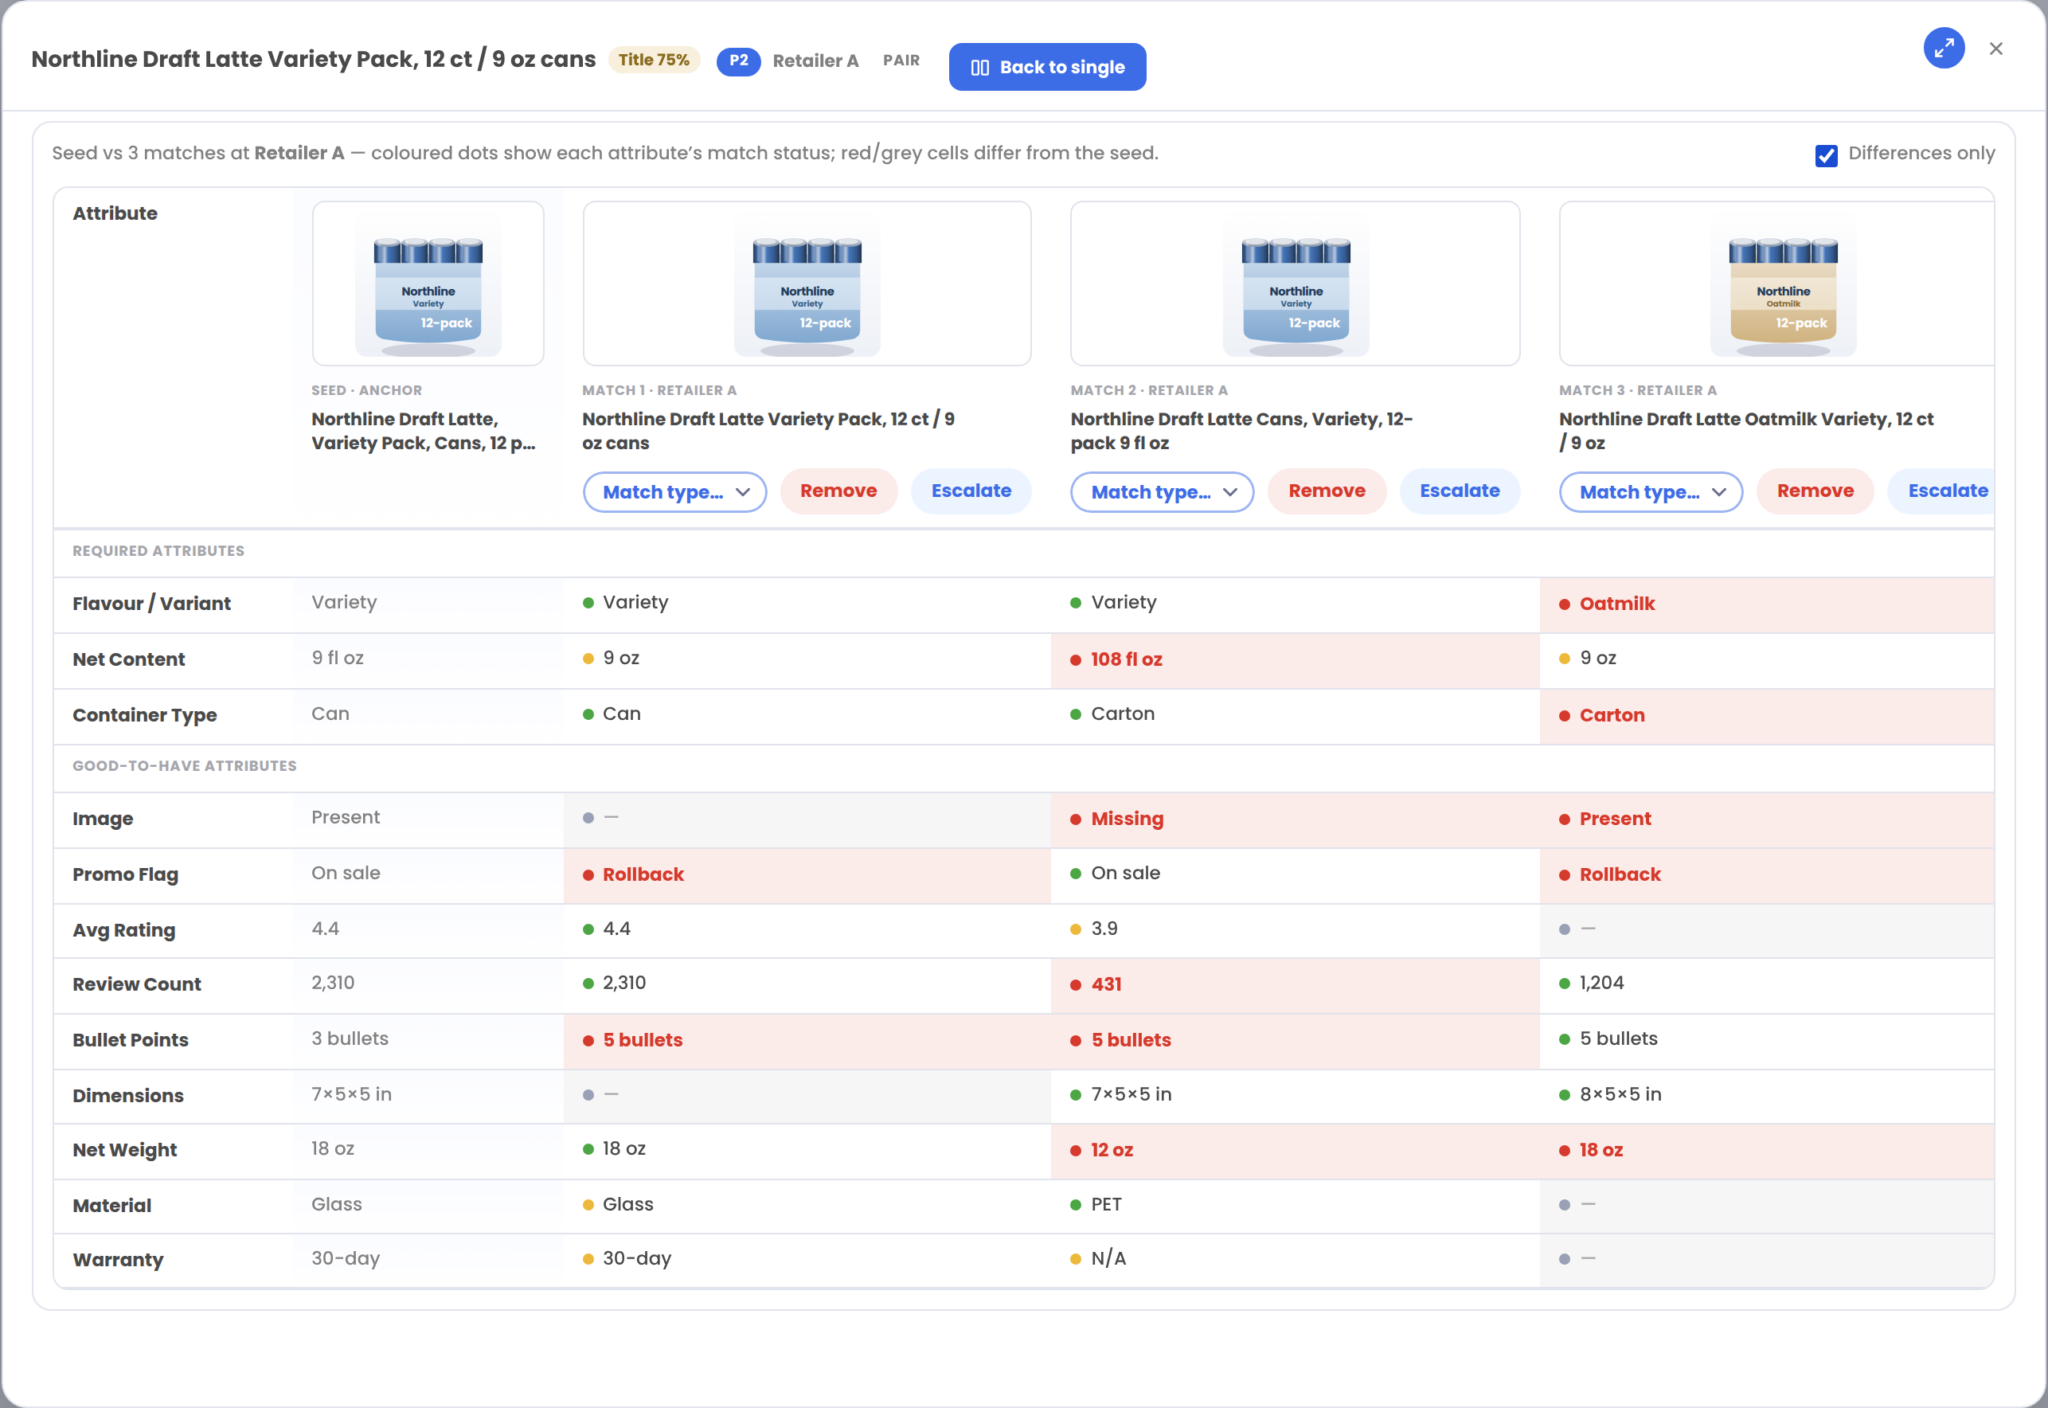Viewport: 2048px width, 1408px height.
Task: Click the expand fullscreen arrows icon
Action: pyautogui.click(x=1944, y=48)
